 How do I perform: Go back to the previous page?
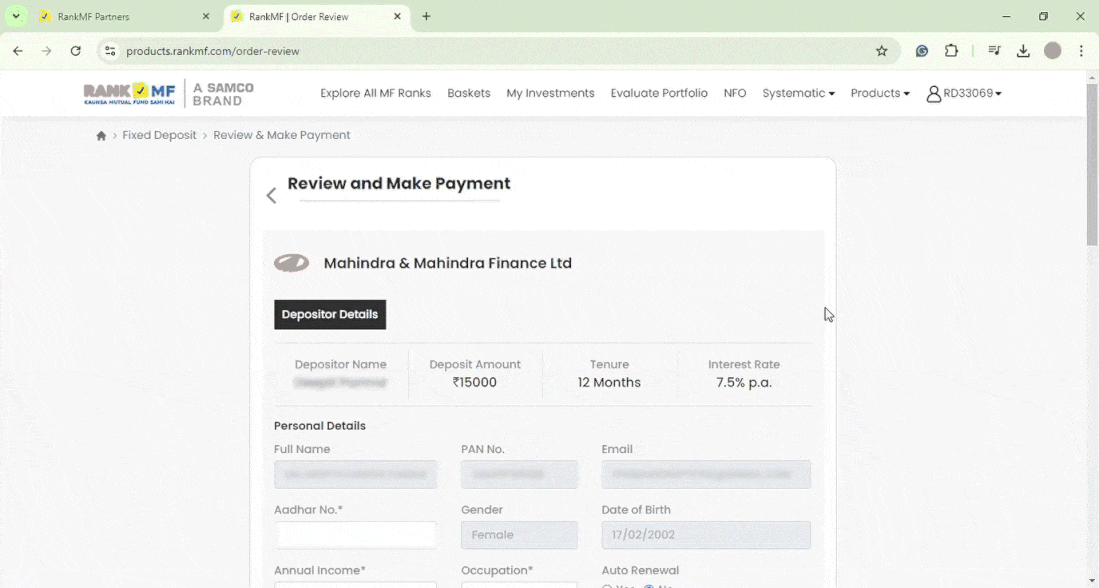[x=18, y=51]
